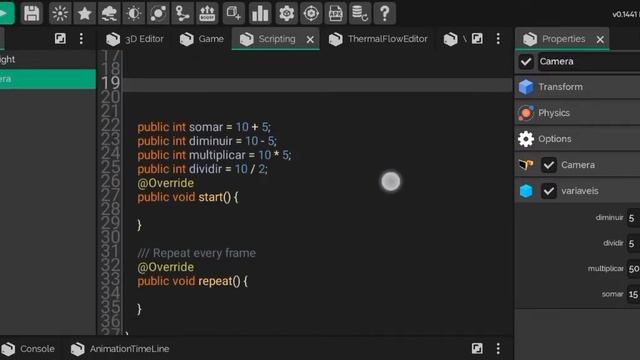Click the APK export icon
640x360 pixels.
[336, 13]
